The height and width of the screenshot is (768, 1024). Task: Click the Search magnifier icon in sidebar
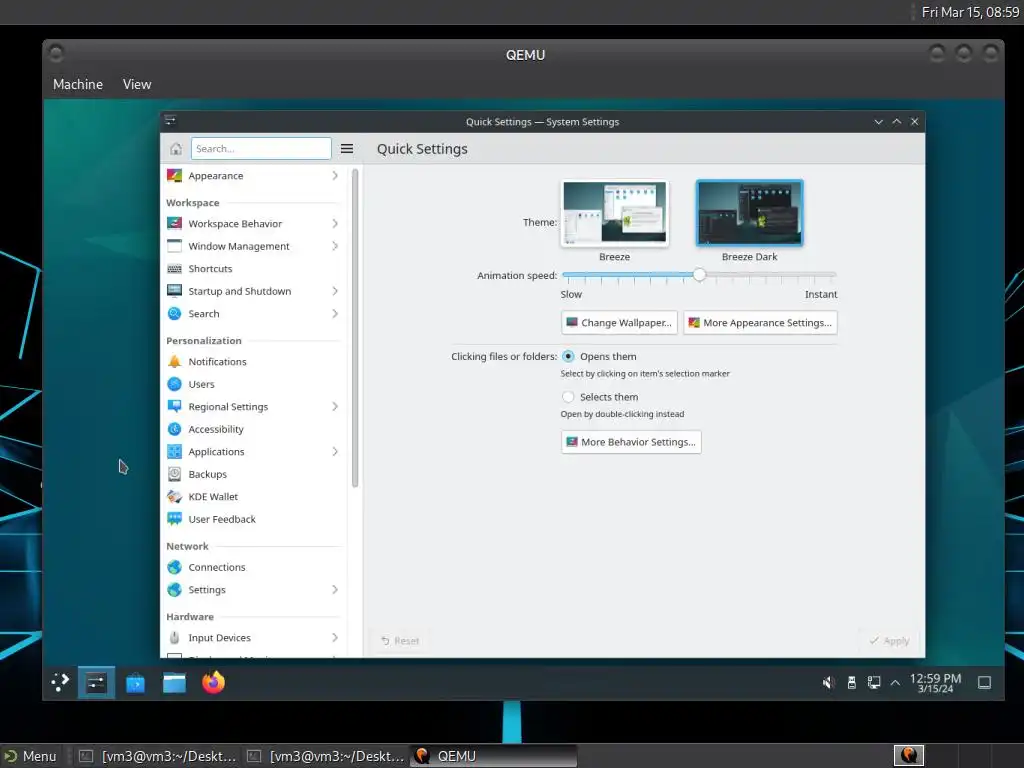(174, 313)
